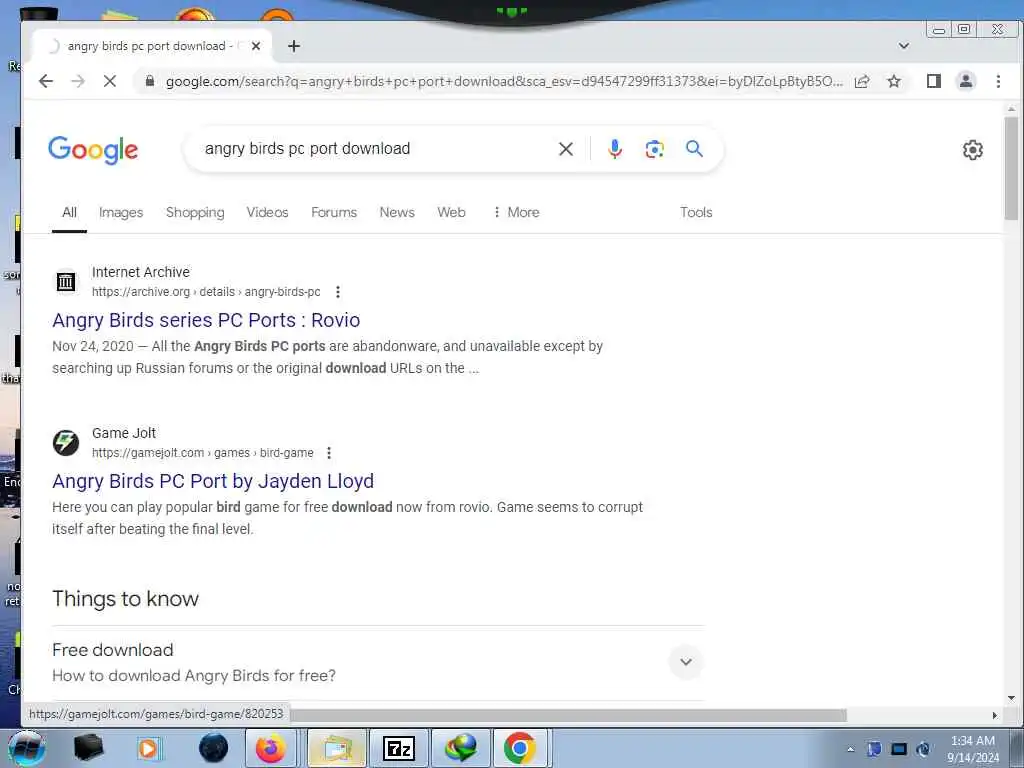Image resolution: width=1024 pixels, height=768 pixels.
Task: Share this page from the address bar
Action: [x=862, y=81]
